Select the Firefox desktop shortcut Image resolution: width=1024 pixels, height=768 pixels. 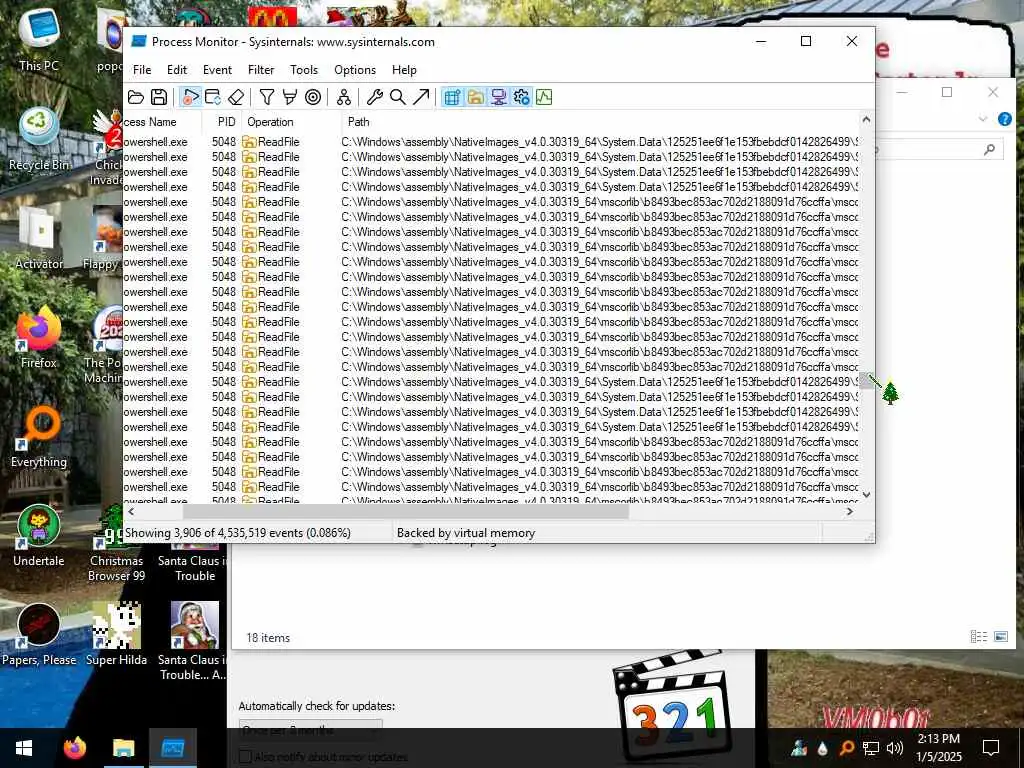[39, 338]
